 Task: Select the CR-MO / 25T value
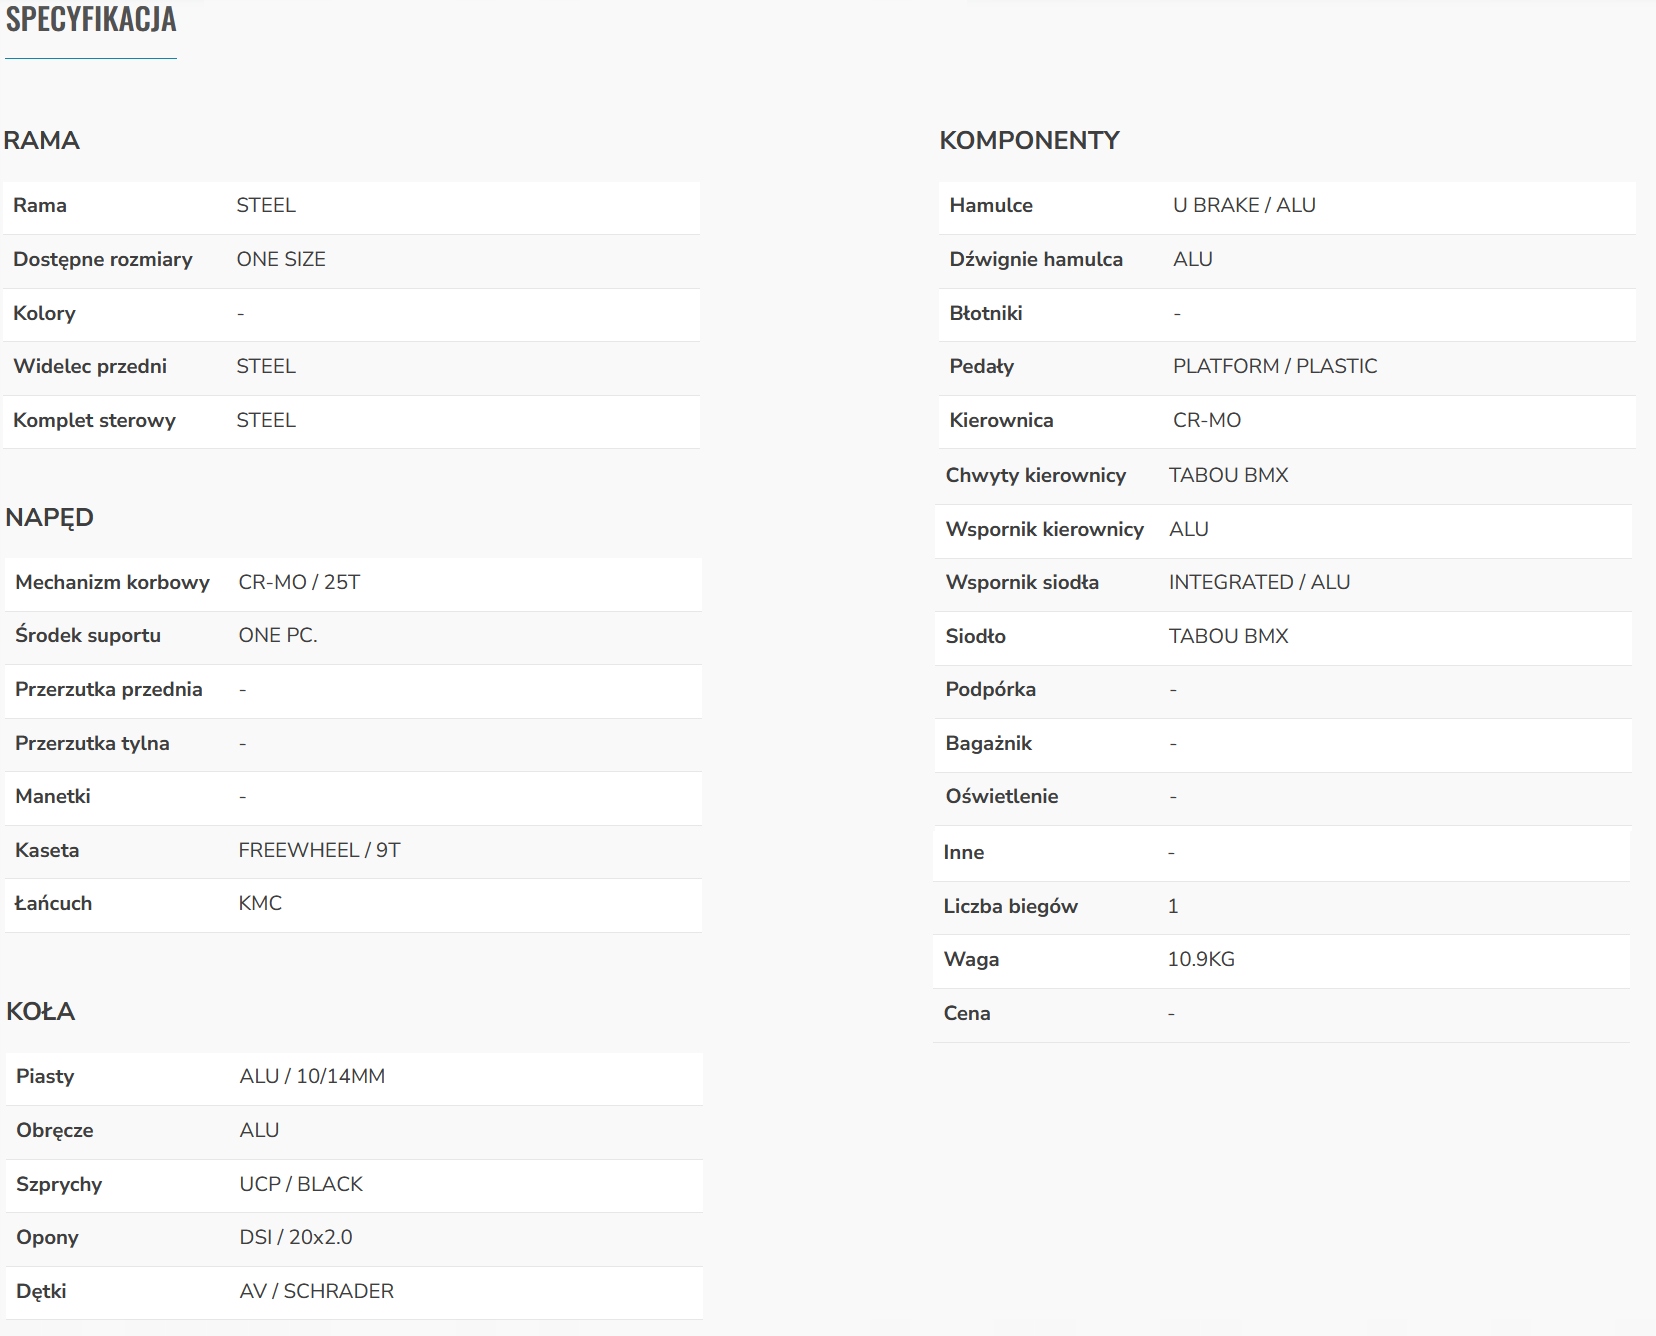pyautogui.click(x=299, y=582)
